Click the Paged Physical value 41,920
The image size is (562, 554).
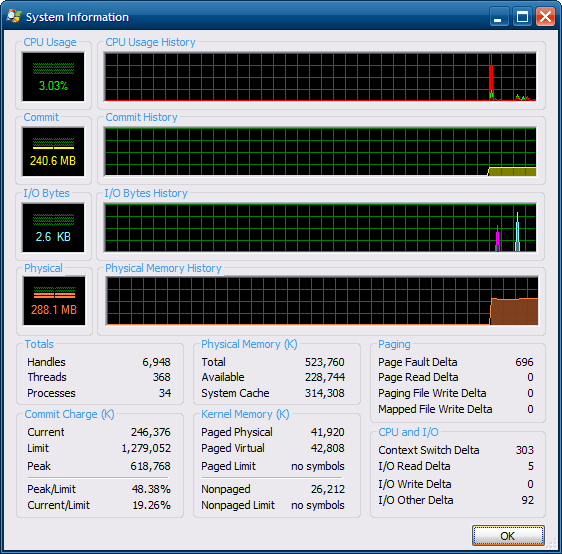point(328,432)
